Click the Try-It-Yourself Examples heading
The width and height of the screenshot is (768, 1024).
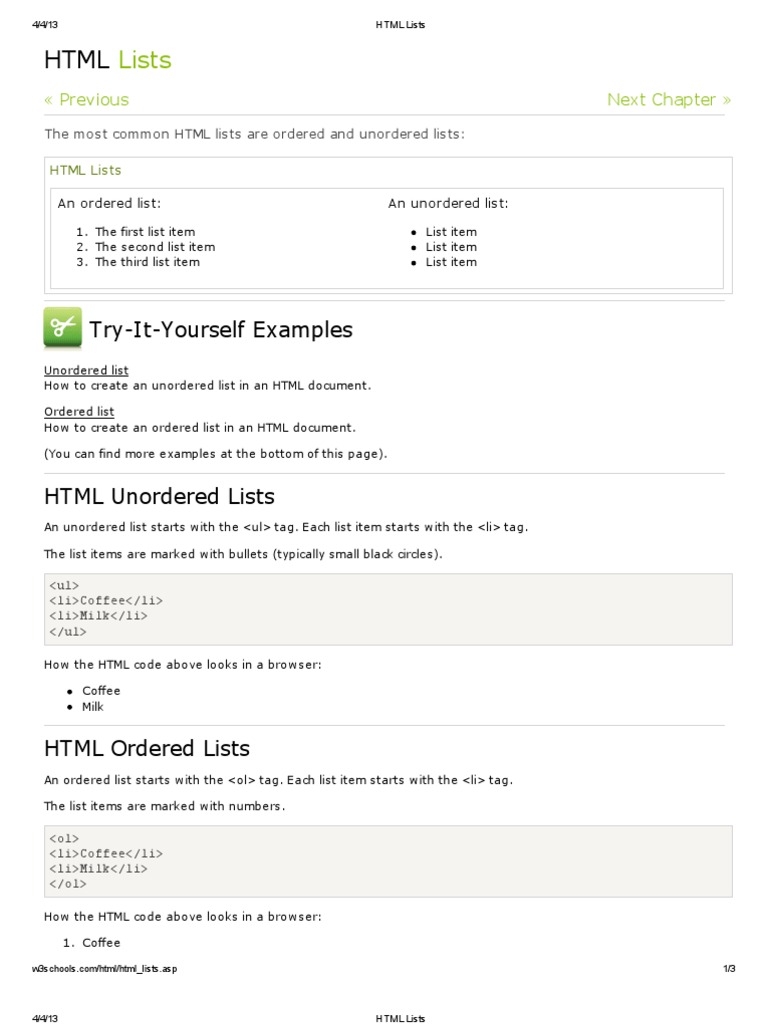pyautogui.click(x=220, y=329)
